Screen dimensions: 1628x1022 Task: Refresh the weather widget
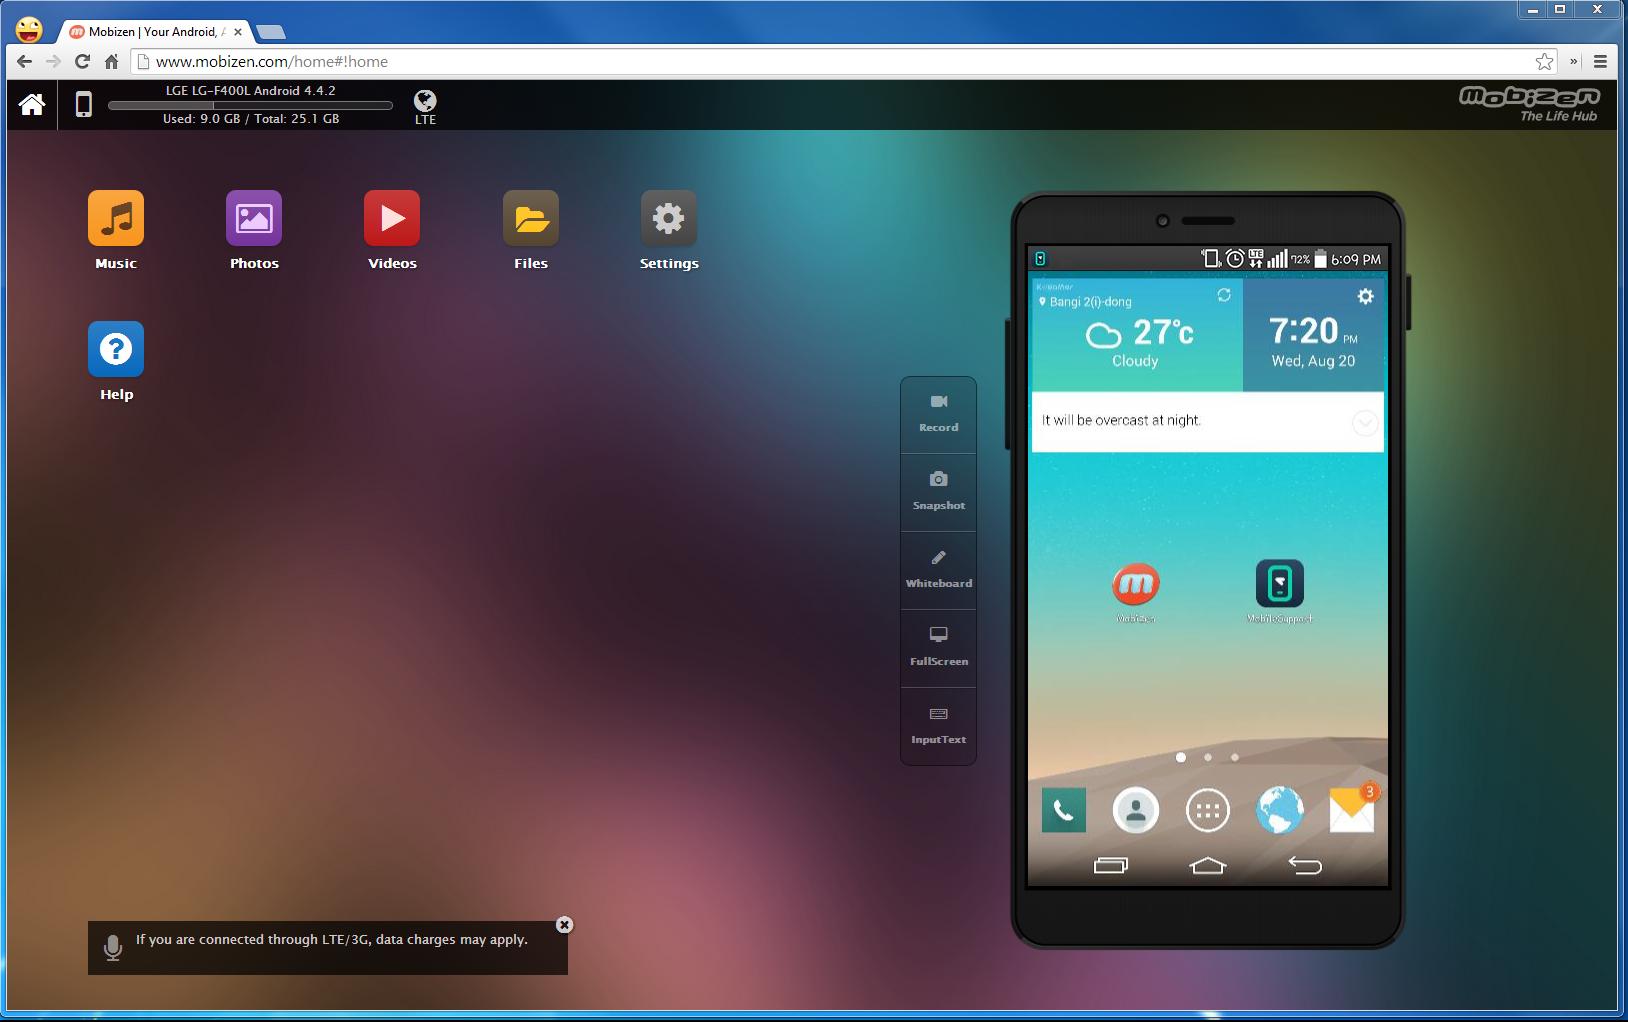(x=1222, y=297)
